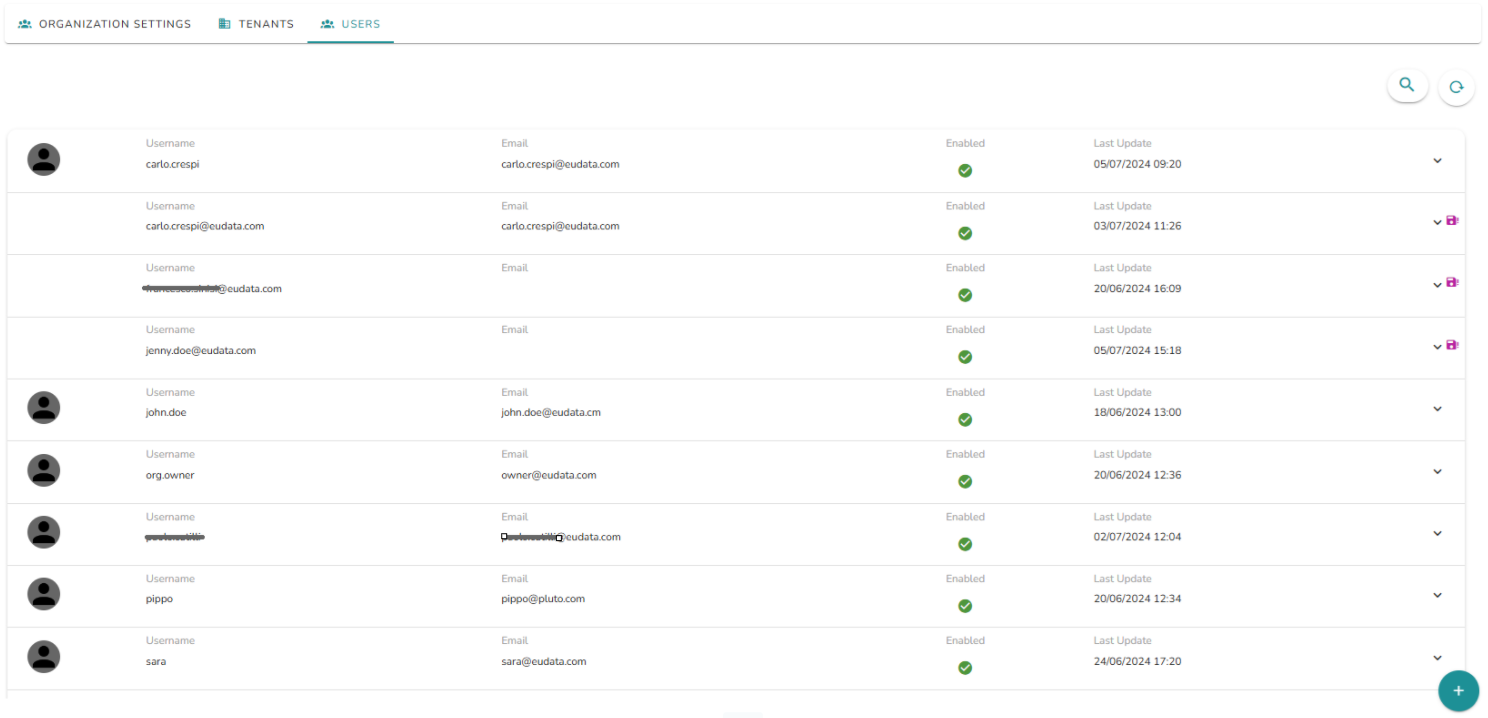This screenshot has height=718, width=1488.
Task: Click username text 'org.owner'
Action: (x=170, y=475)
